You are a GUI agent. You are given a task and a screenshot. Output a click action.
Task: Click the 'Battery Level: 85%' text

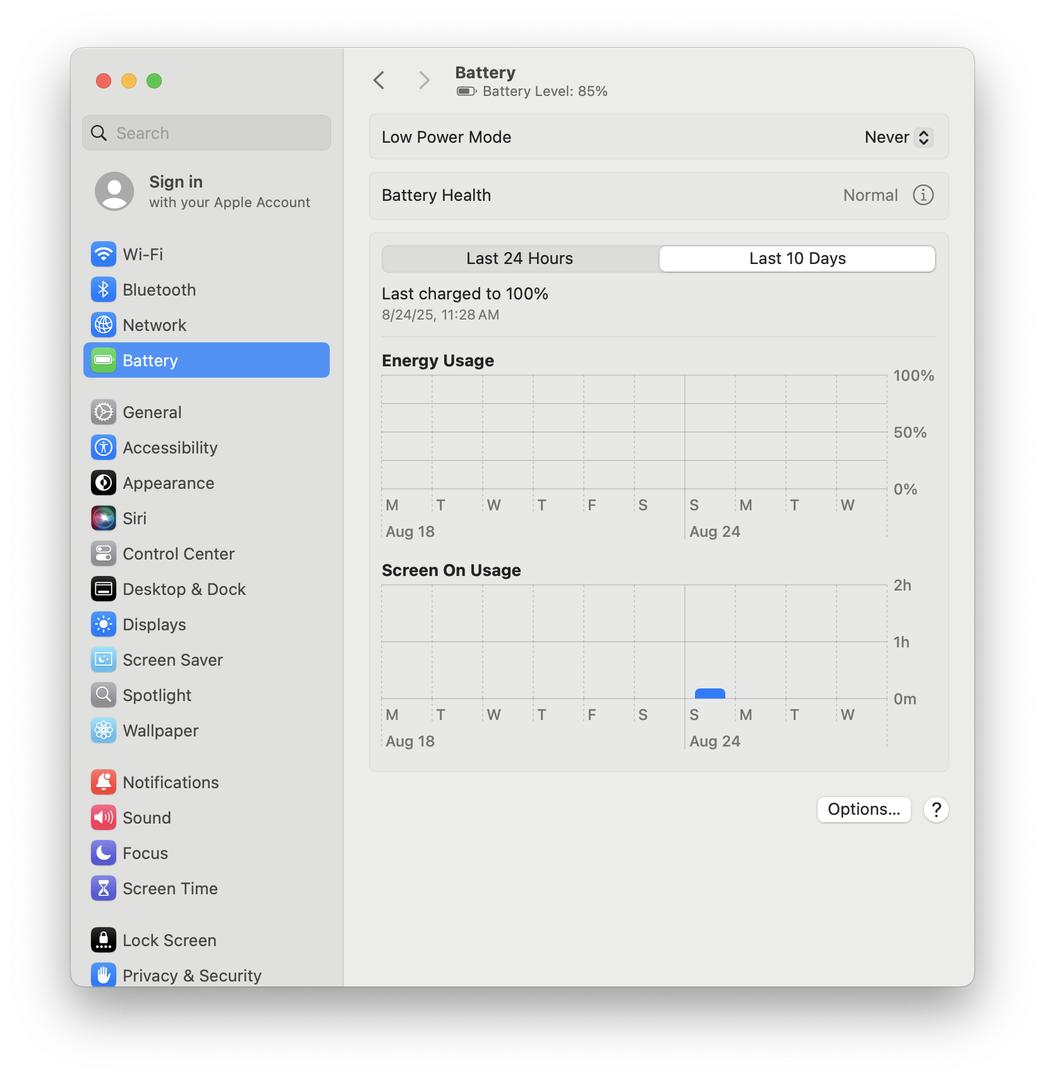click(545, 91)
